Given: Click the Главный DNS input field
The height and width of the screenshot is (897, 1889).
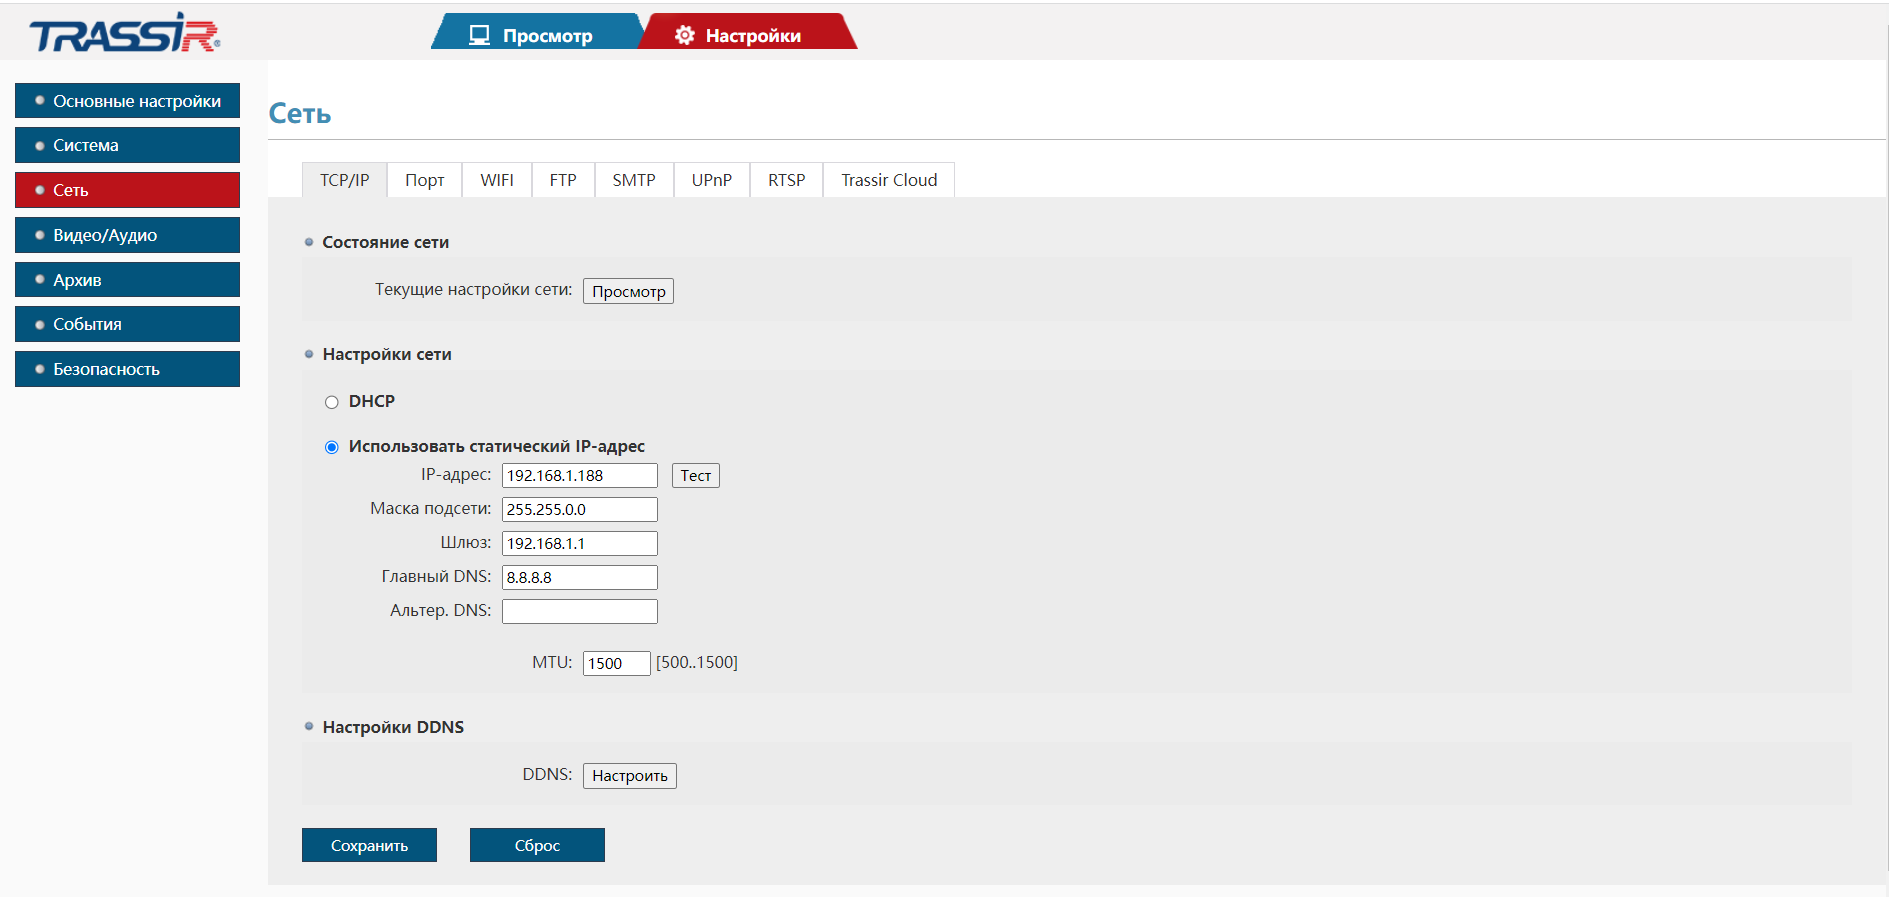Looking at the screenshot, I should [580, 577].
